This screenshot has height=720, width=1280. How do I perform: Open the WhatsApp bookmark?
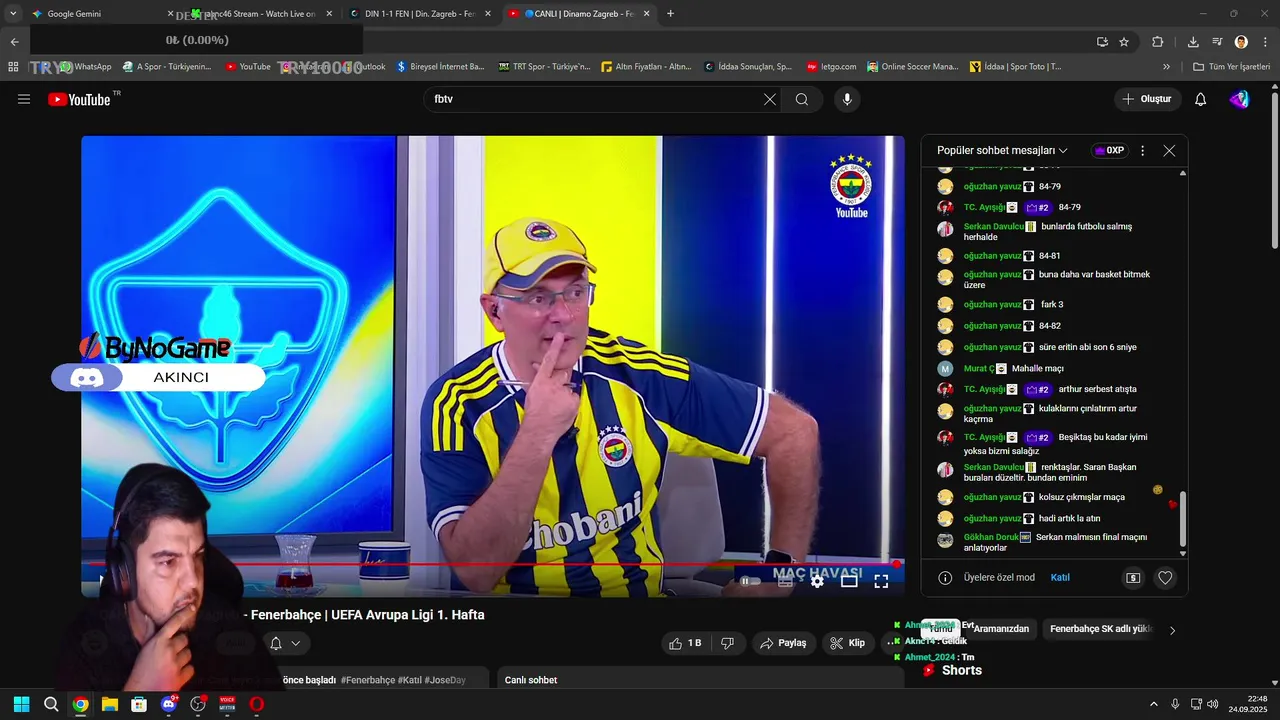pyautogui.click(x=86, y=67)
